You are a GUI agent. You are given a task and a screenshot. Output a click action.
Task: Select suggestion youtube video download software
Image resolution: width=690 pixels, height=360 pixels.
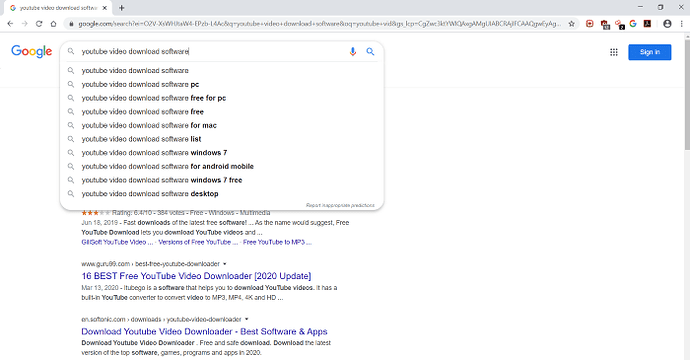click(222, 70)
